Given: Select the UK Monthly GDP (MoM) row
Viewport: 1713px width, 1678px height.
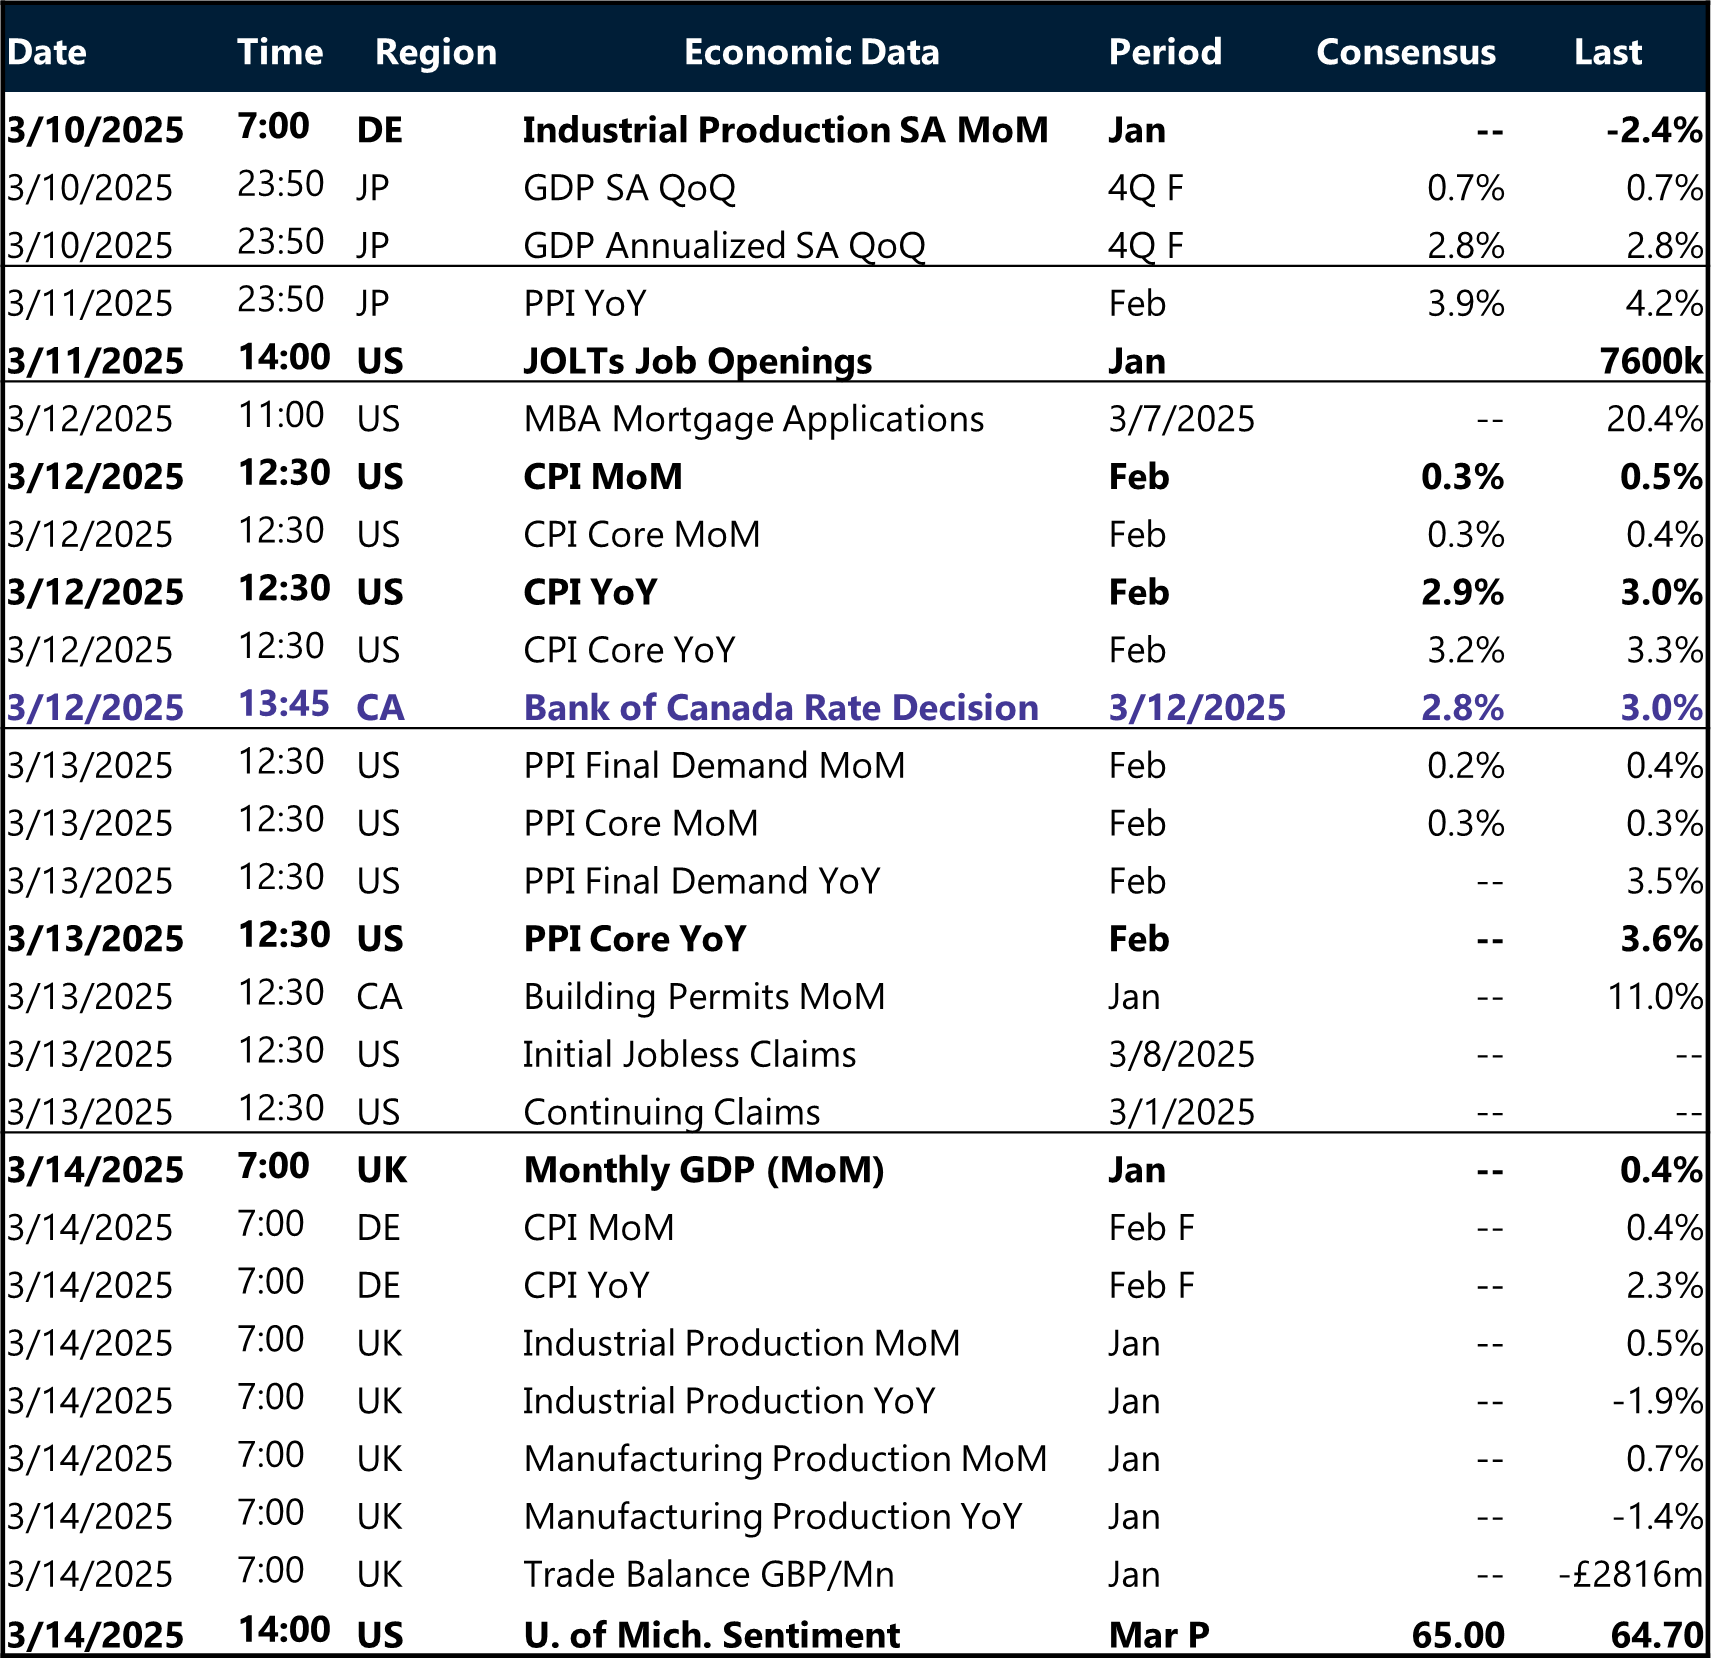Looking at the screenshot, I should [x=704, y=1169].
